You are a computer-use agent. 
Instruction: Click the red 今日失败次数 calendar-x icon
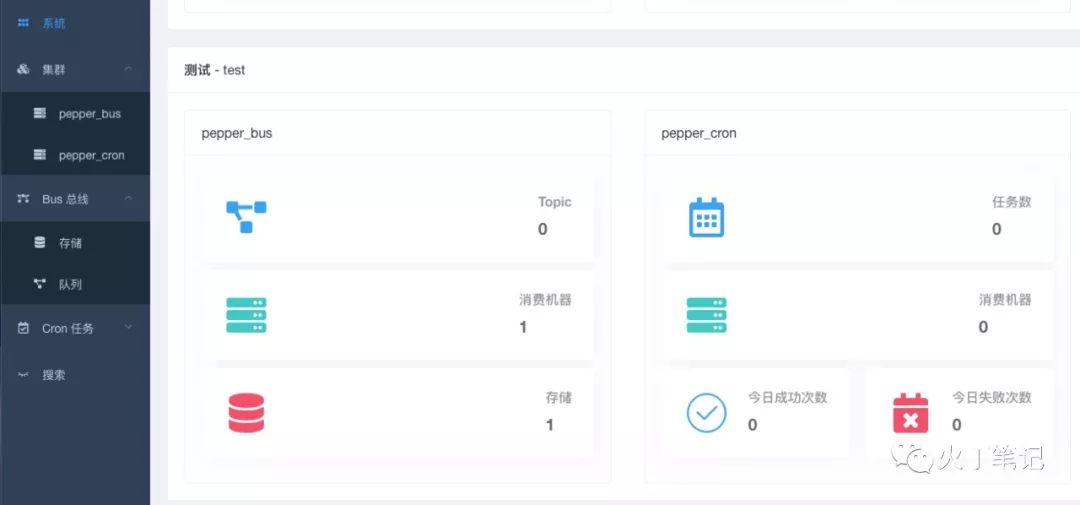(911, 413)
